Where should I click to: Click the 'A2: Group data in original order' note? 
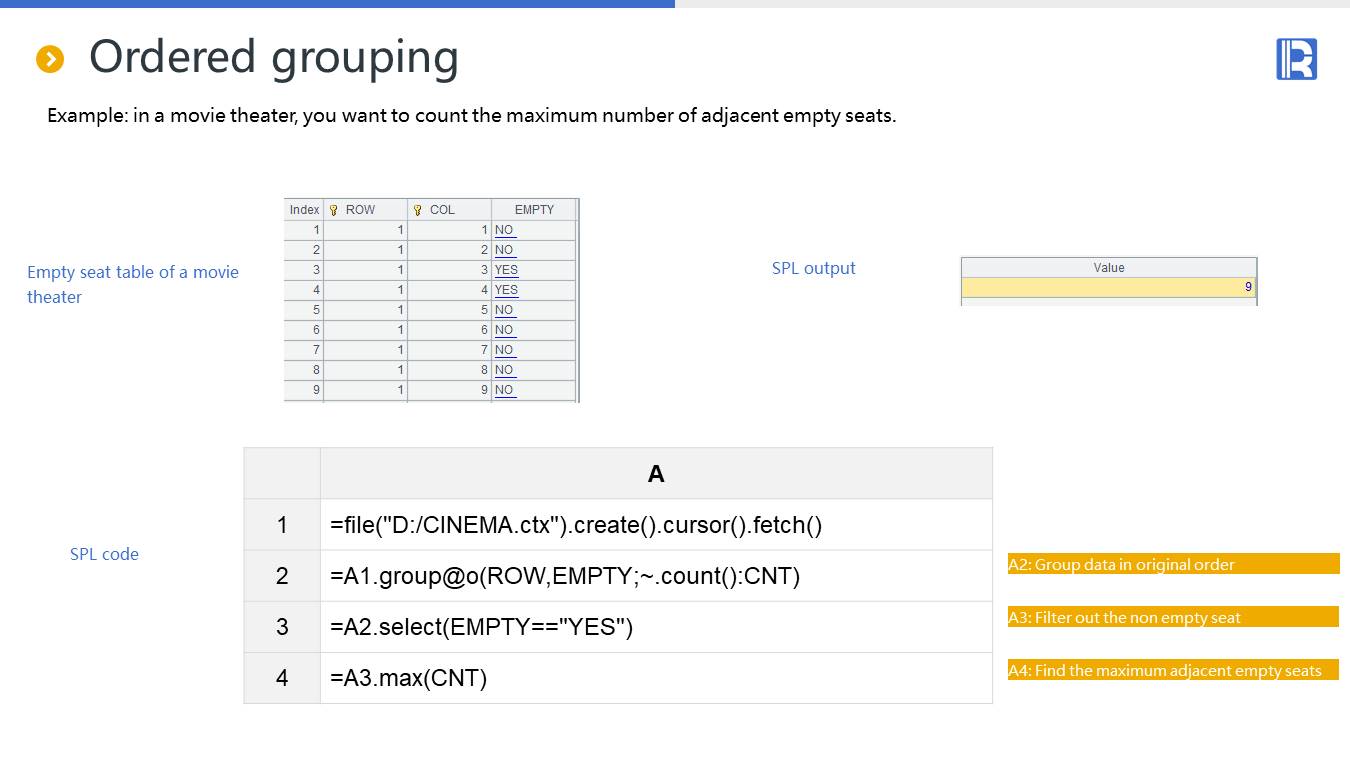pyautogui.click(x=1173, y=565)
